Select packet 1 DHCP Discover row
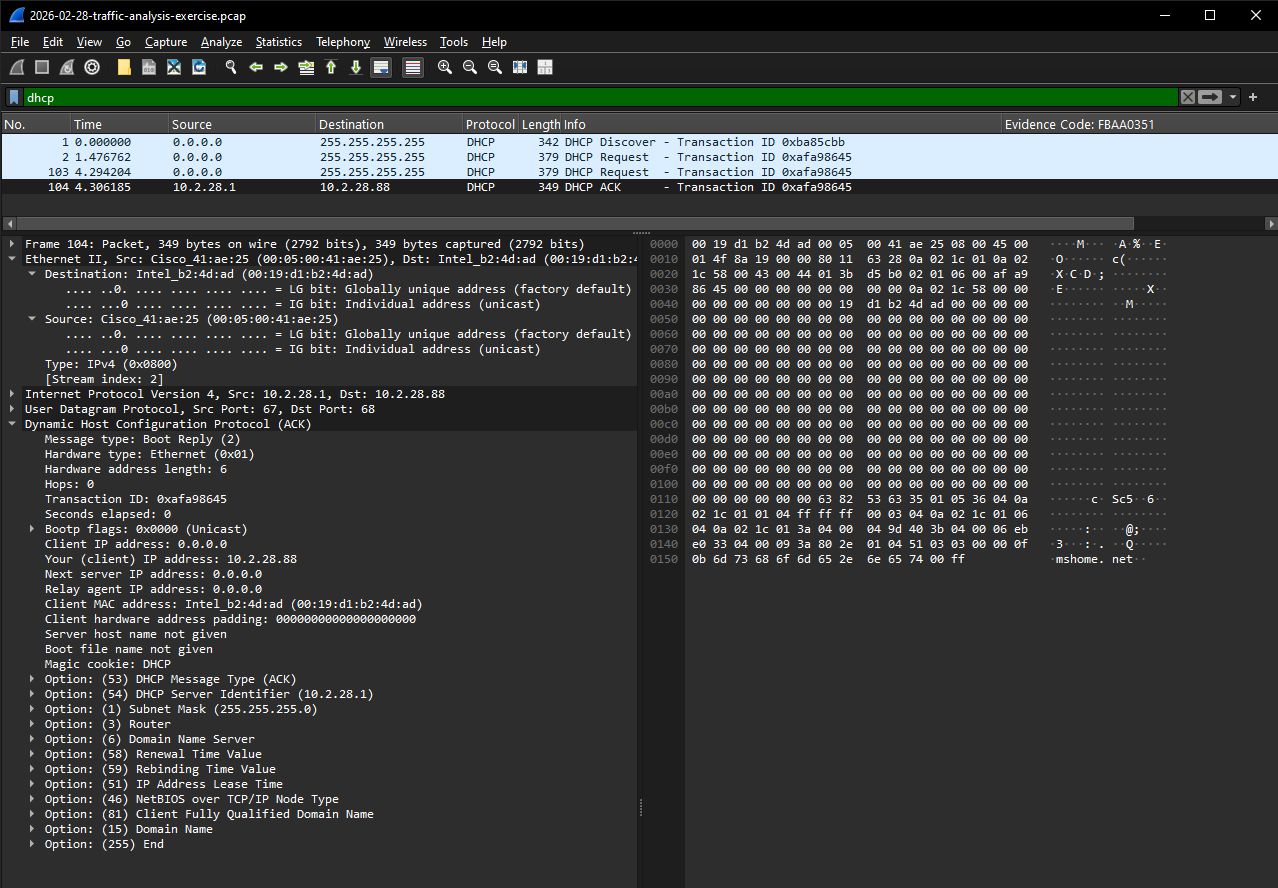Viewport: 1278px width, 888px height. click(x=639, y=142)
